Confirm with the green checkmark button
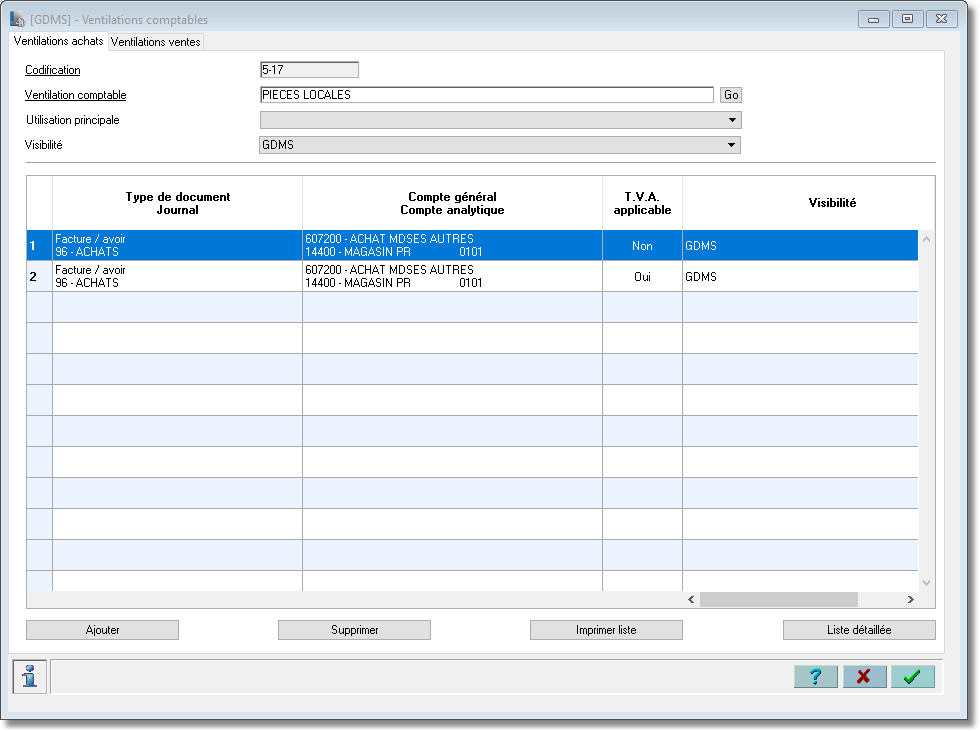The width and height of the screenshot is (980, 732). coord(912,676)
